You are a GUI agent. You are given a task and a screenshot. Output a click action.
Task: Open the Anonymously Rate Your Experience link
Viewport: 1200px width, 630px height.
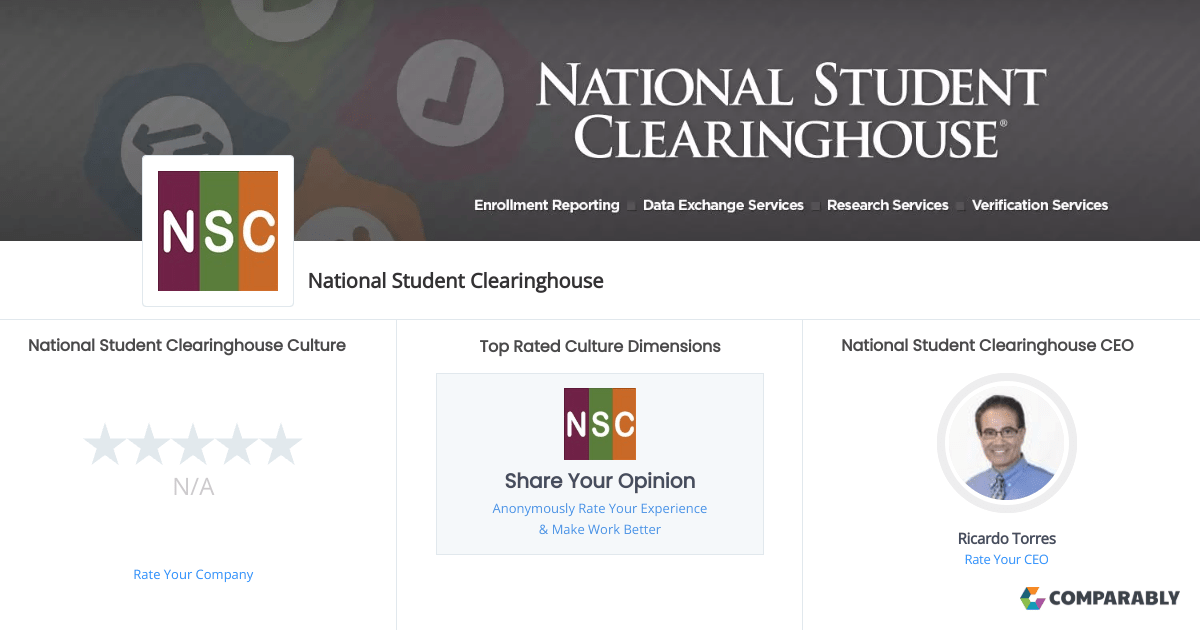599,508
